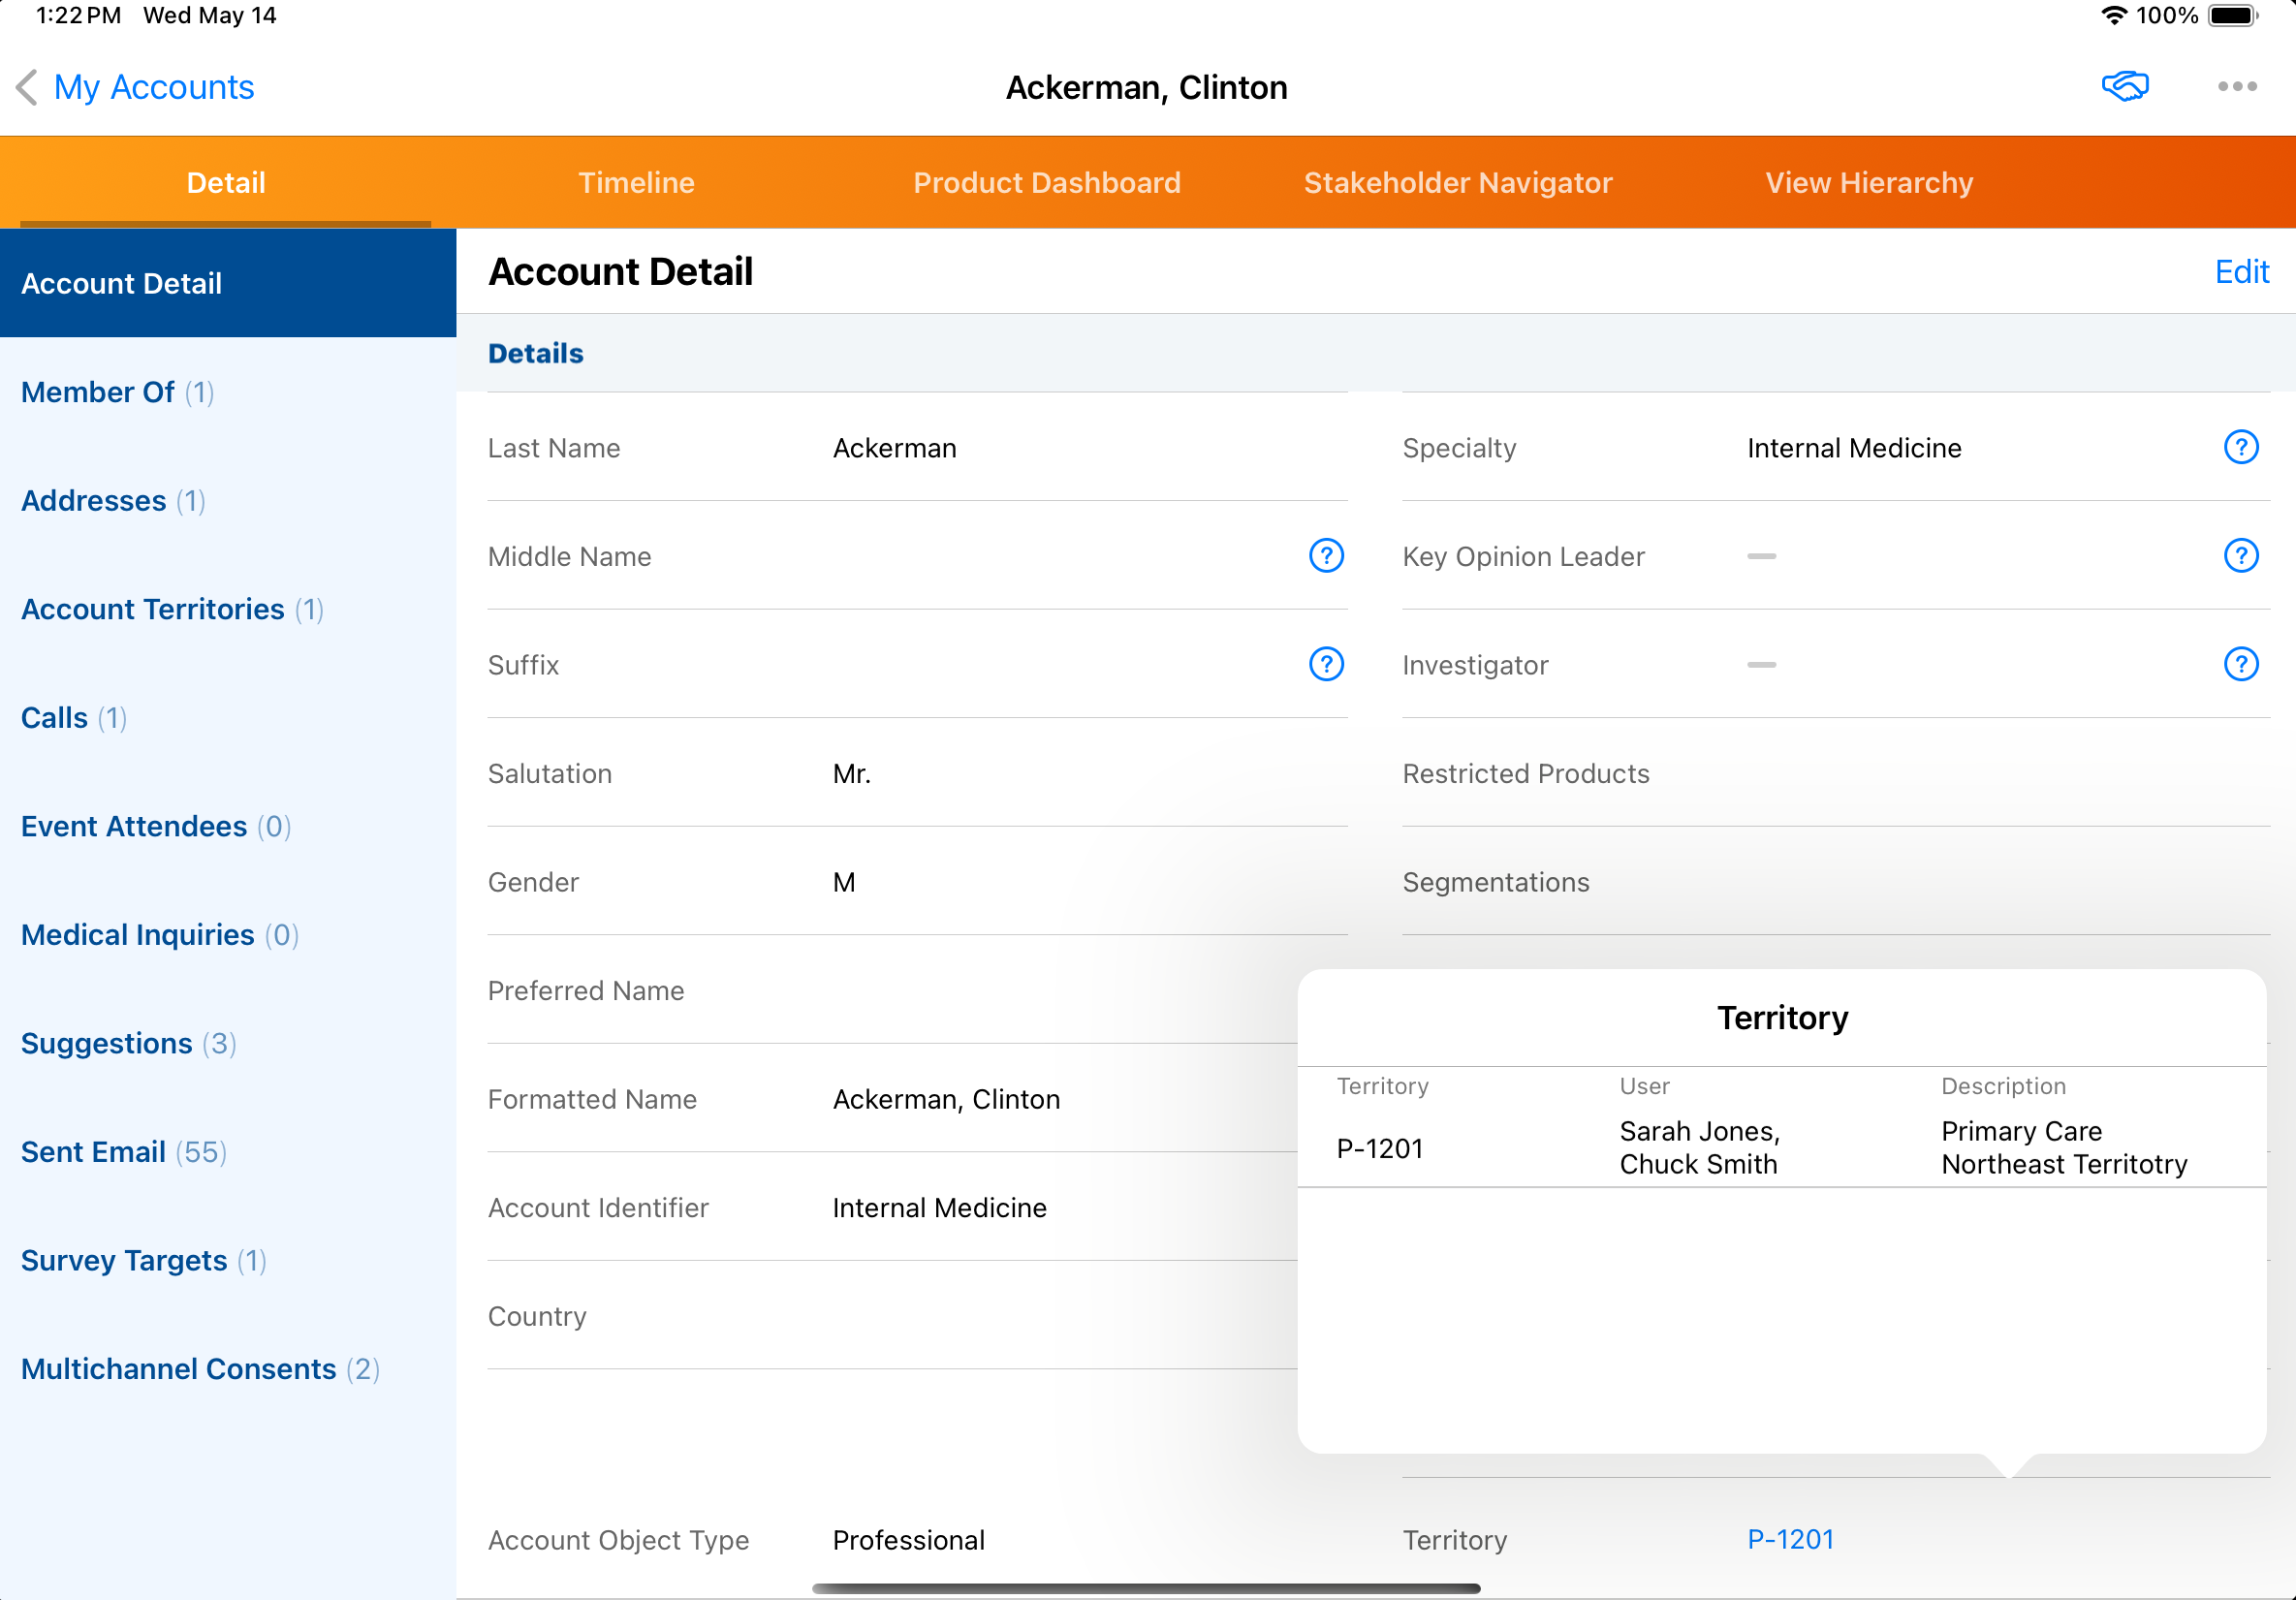This screenshot has height=1600, width=2296.
Task: Tap back chevron to My Accounts
Action: [x=28, y=87]
